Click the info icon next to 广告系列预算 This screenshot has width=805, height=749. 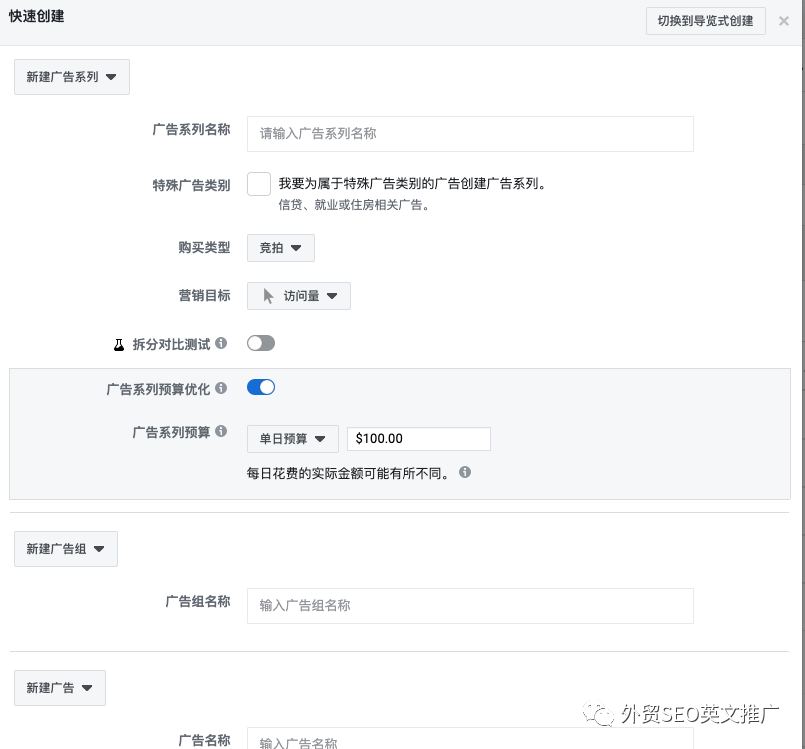tap(220, 430)
